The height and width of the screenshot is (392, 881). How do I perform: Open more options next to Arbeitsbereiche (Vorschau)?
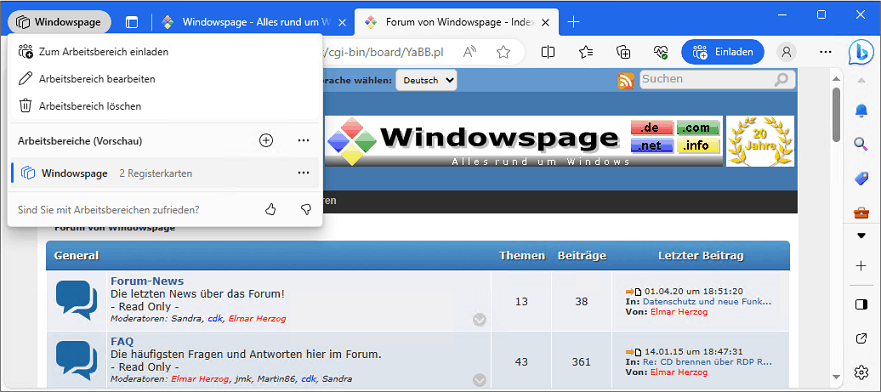click(303, 140)
